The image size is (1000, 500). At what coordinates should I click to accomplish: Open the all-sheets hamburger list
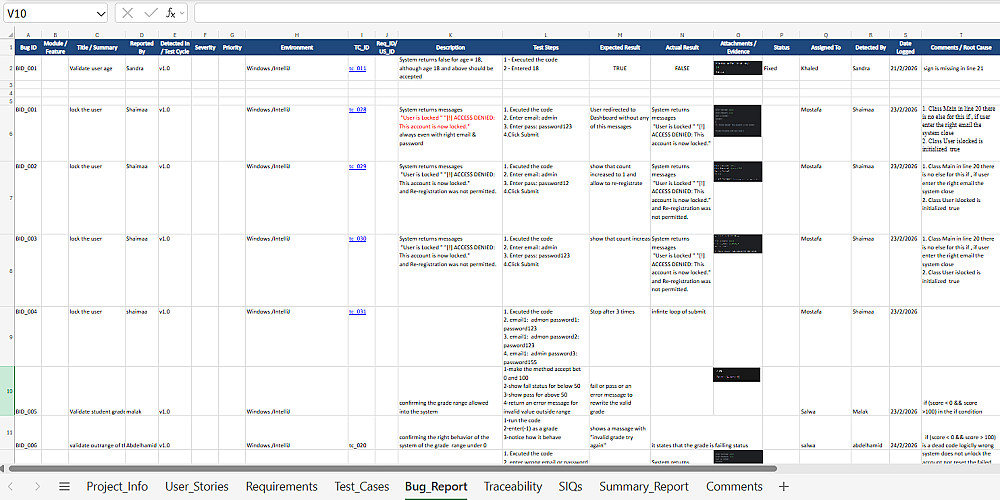[x=64, y=487]
